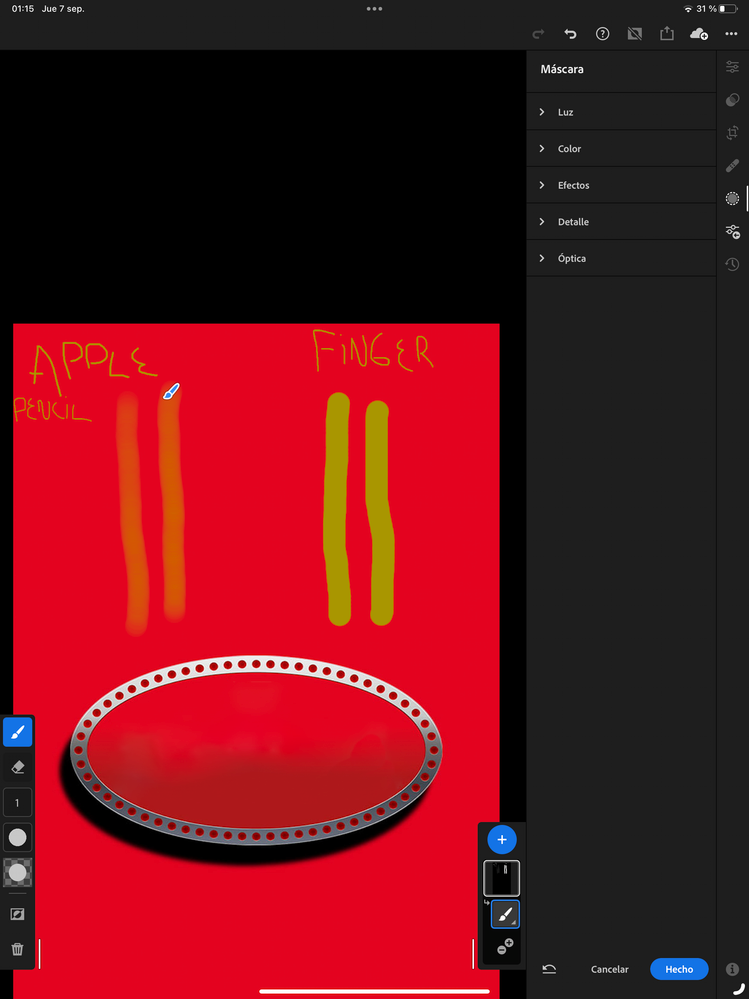Tap the Máscara panel title
749x999 pixels.
562,69
